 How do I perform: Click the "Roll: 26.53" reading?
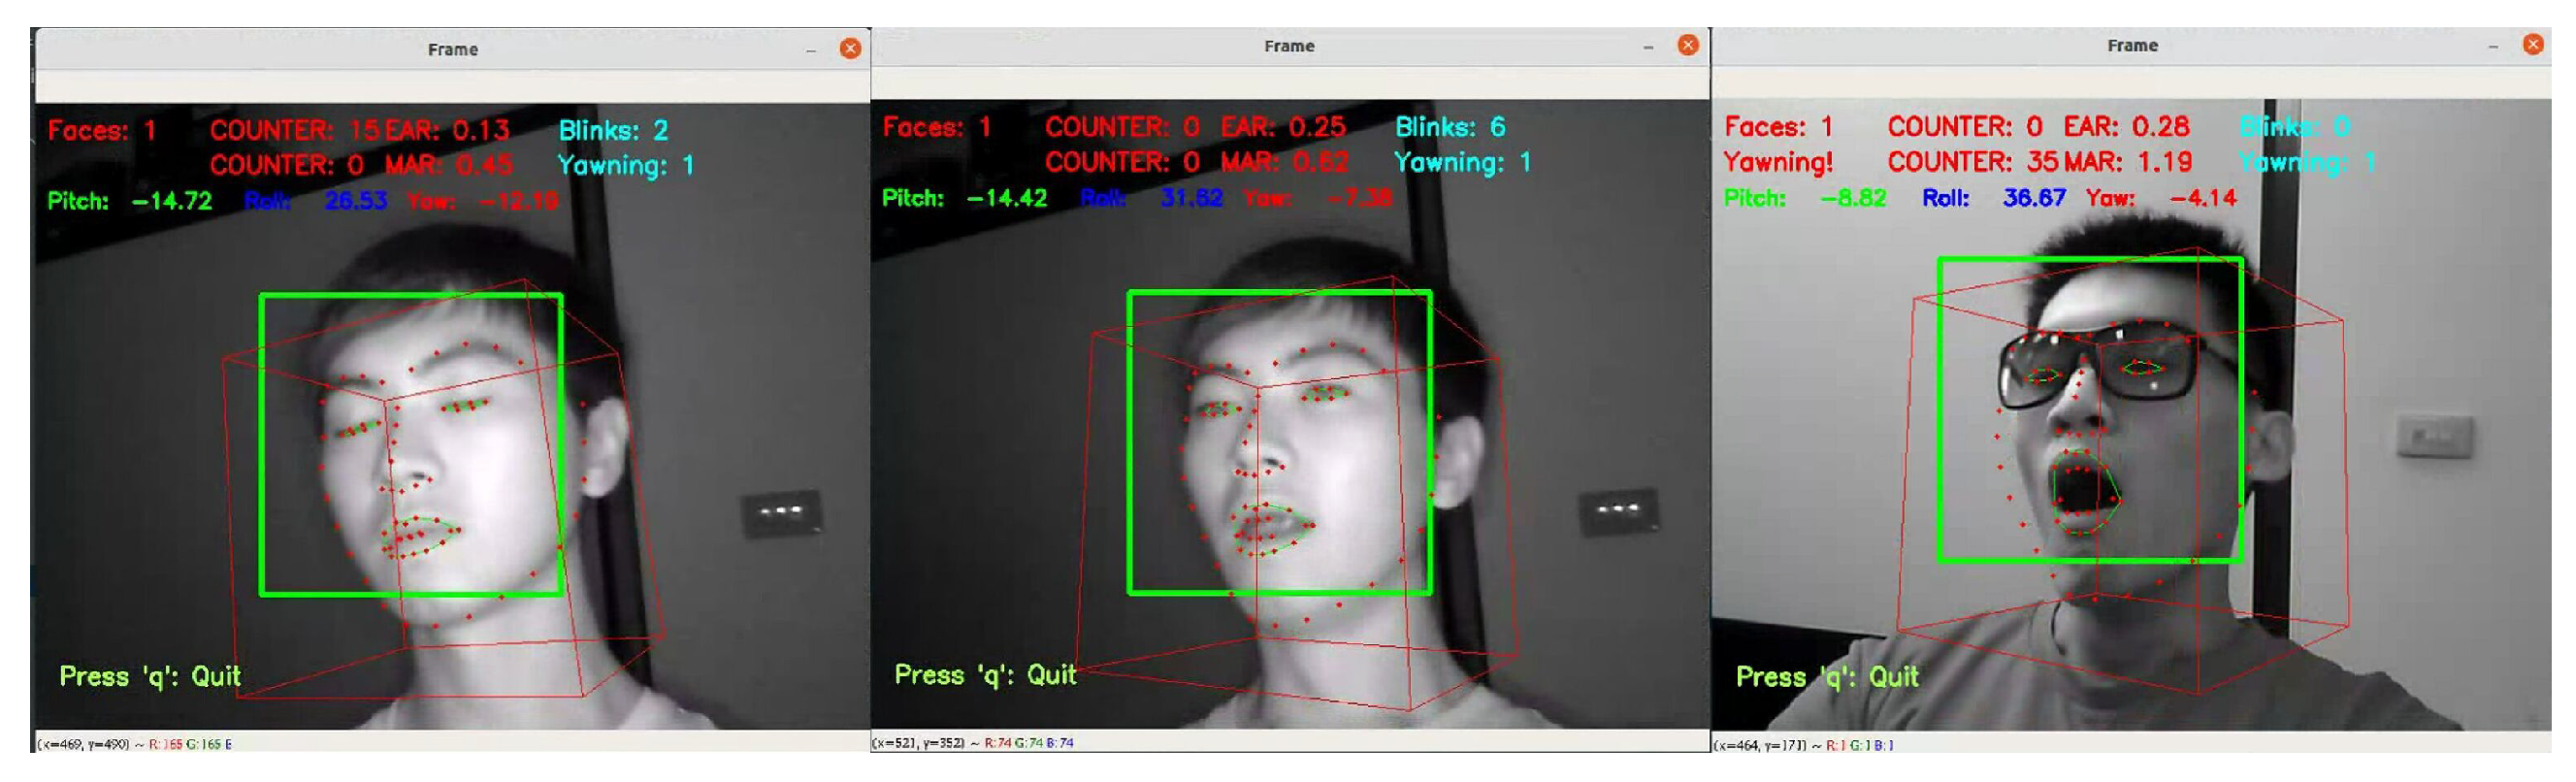[316, 201]
